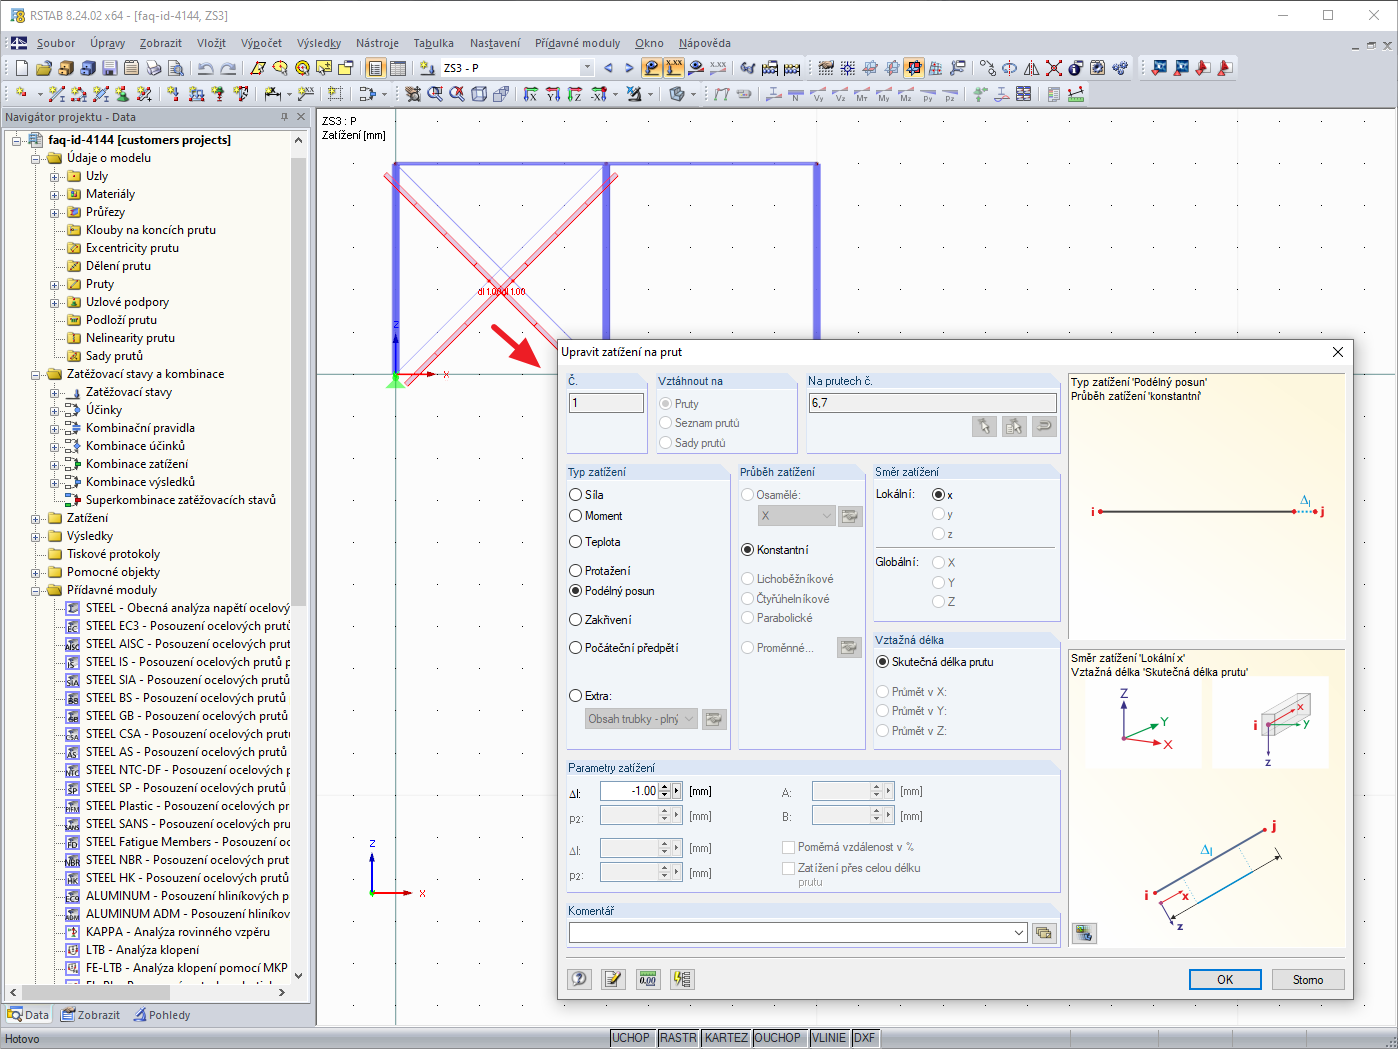Click the picture settings icon under the diagram
The image size is (1398, 1049).
[x=1084, y=933]
